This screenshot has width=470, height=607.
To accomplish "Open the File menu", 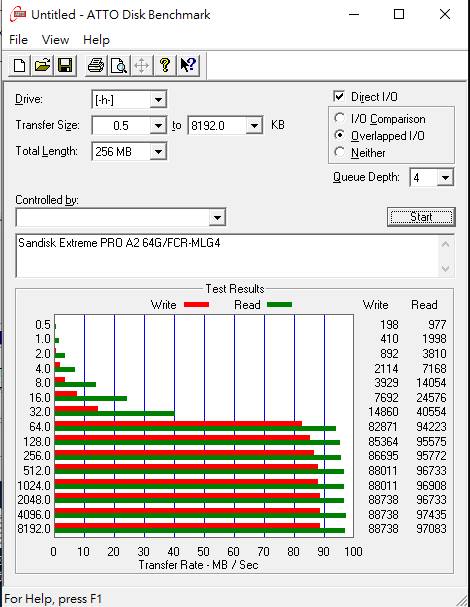I will click(18, 40).
